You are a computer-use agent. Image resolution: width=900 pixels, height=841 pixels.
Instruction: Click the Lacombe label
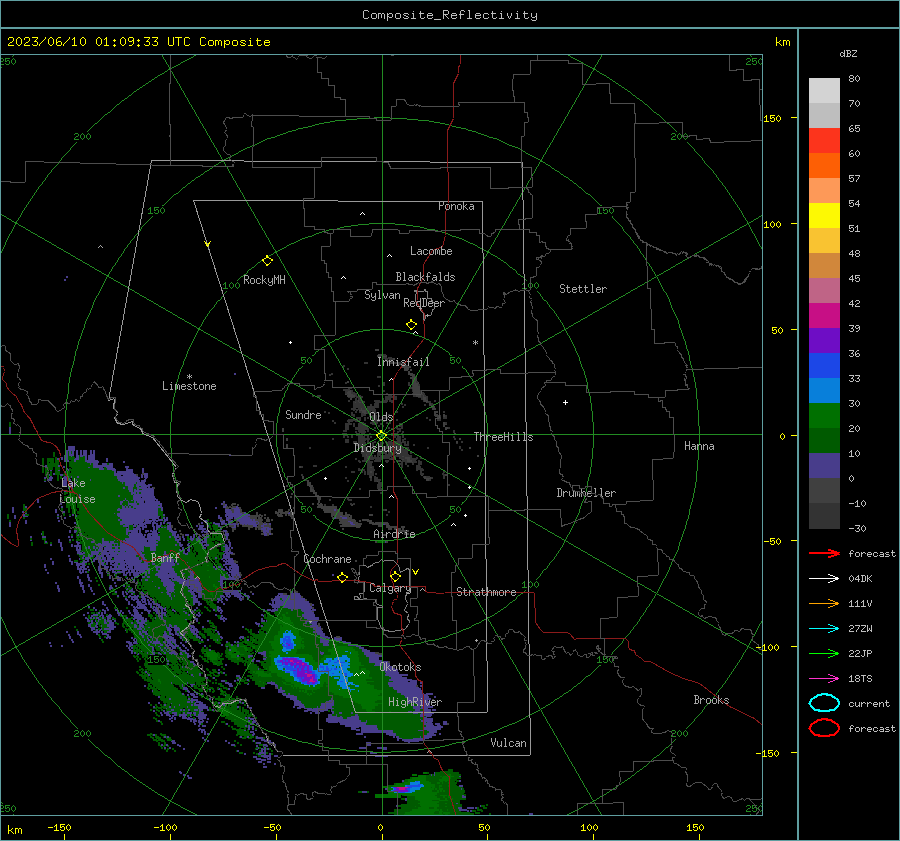pyautogui.click(x=431, y=251)
